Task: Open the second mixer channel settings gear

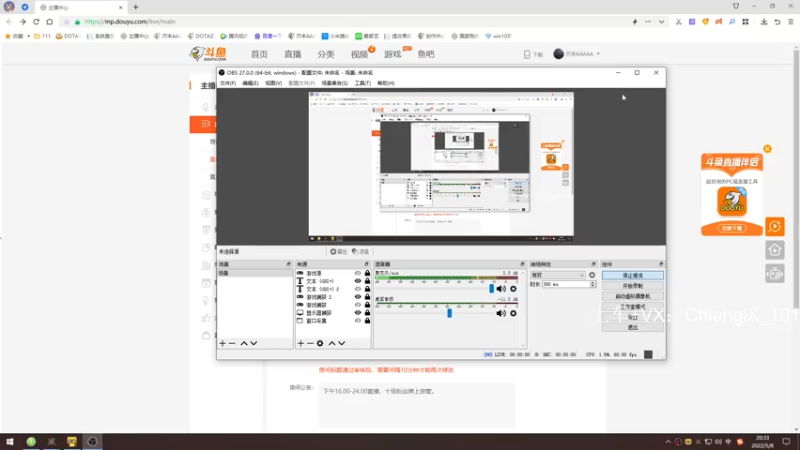Action: [x=513, y=313]
